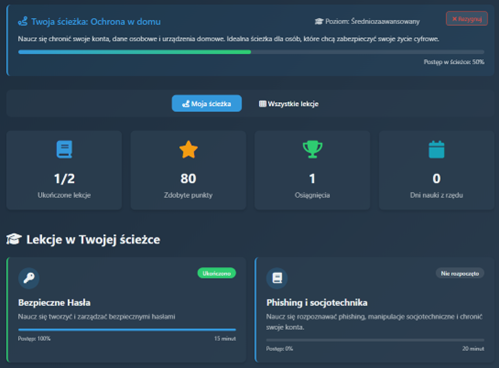Screen dimensions: 499x368
Task: Click the Poziom: Średniozaawansowany label
Action: [372, 21]
